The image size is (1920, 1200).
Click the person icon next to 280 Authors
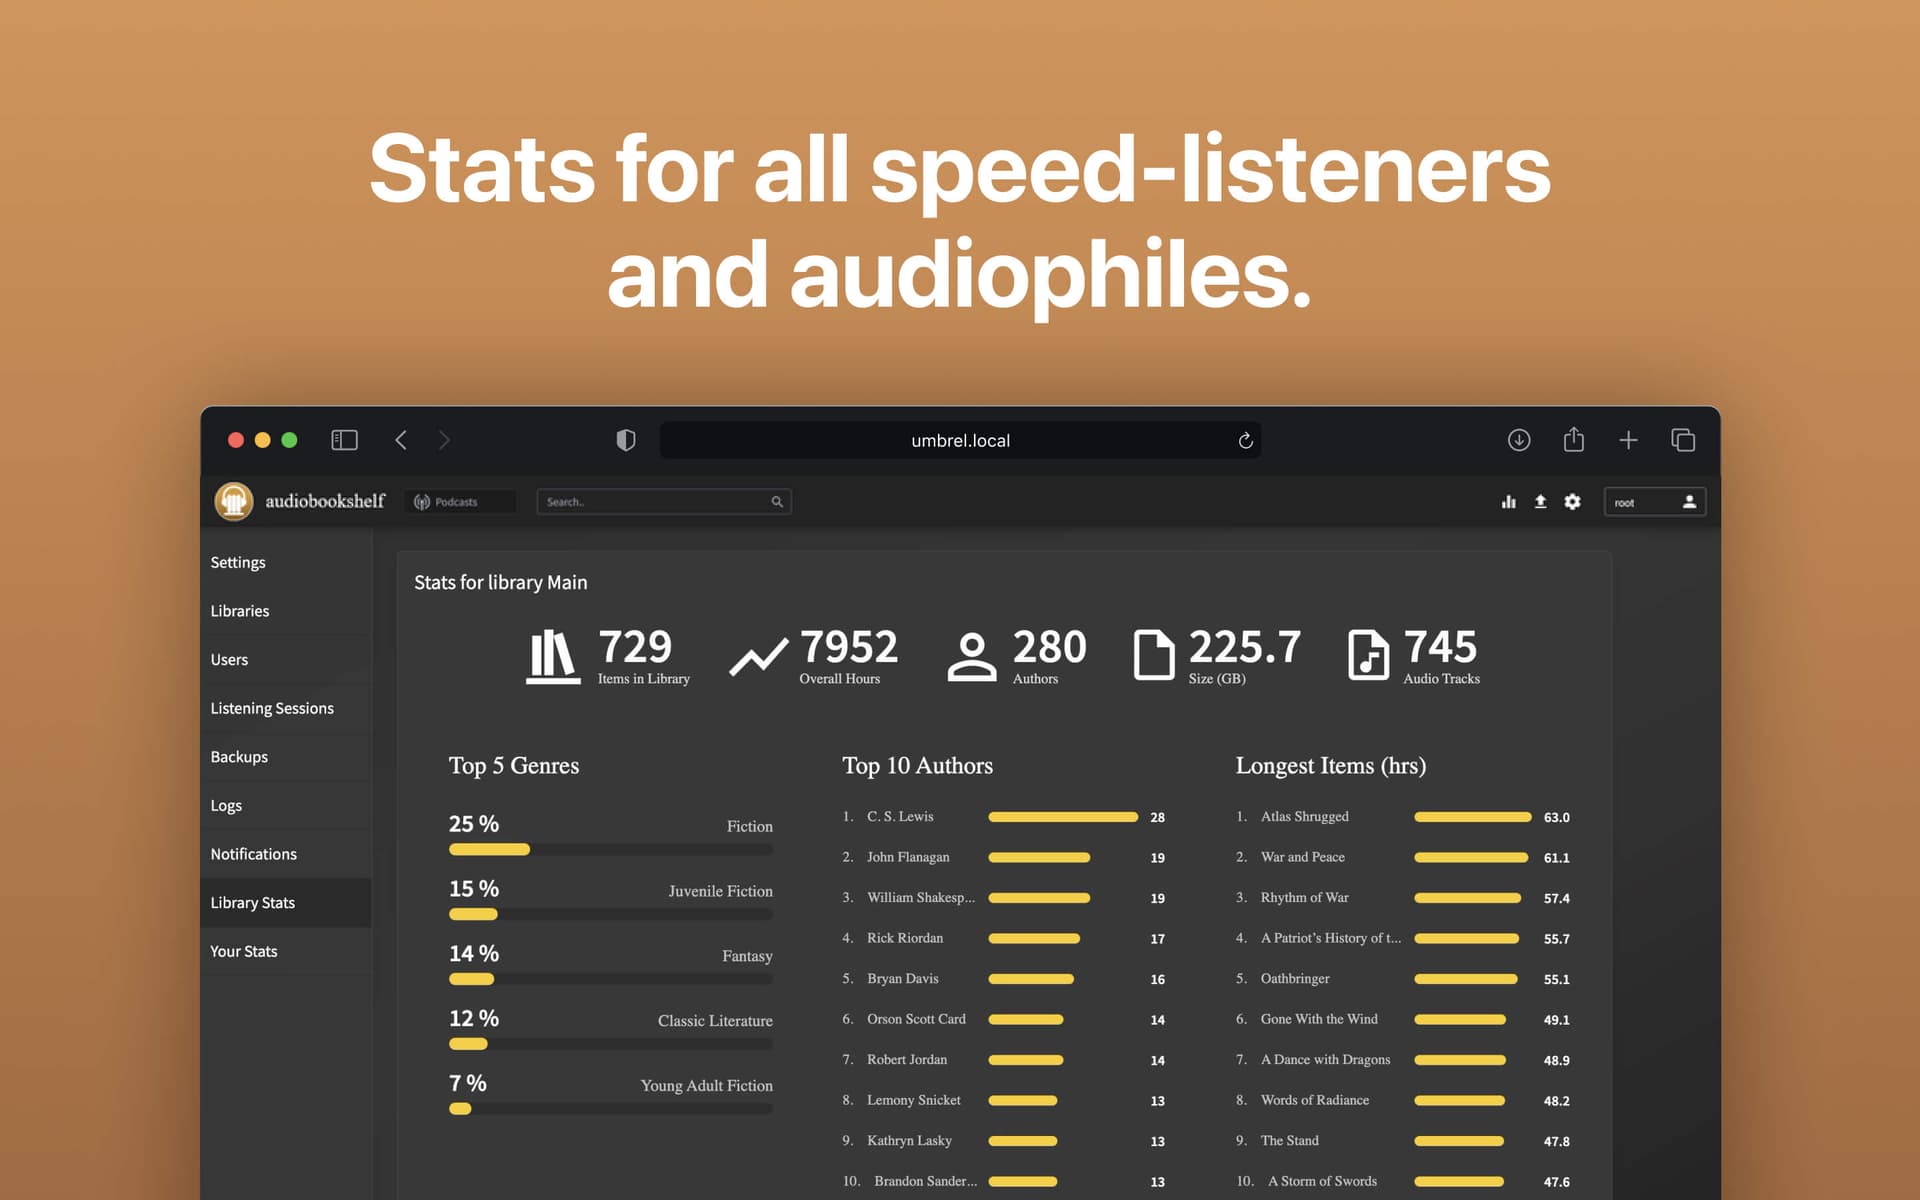(x=971, y=656)
